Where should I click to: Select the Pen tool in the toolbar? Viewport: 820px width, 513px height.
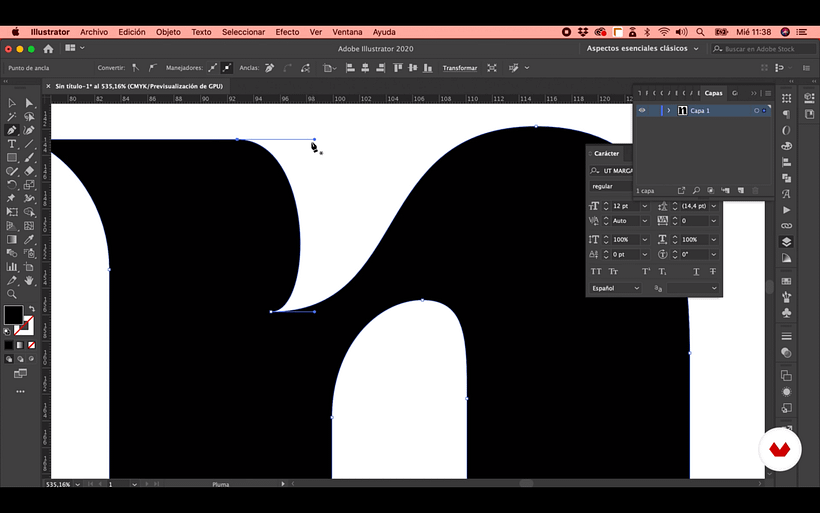click(12, 130)
